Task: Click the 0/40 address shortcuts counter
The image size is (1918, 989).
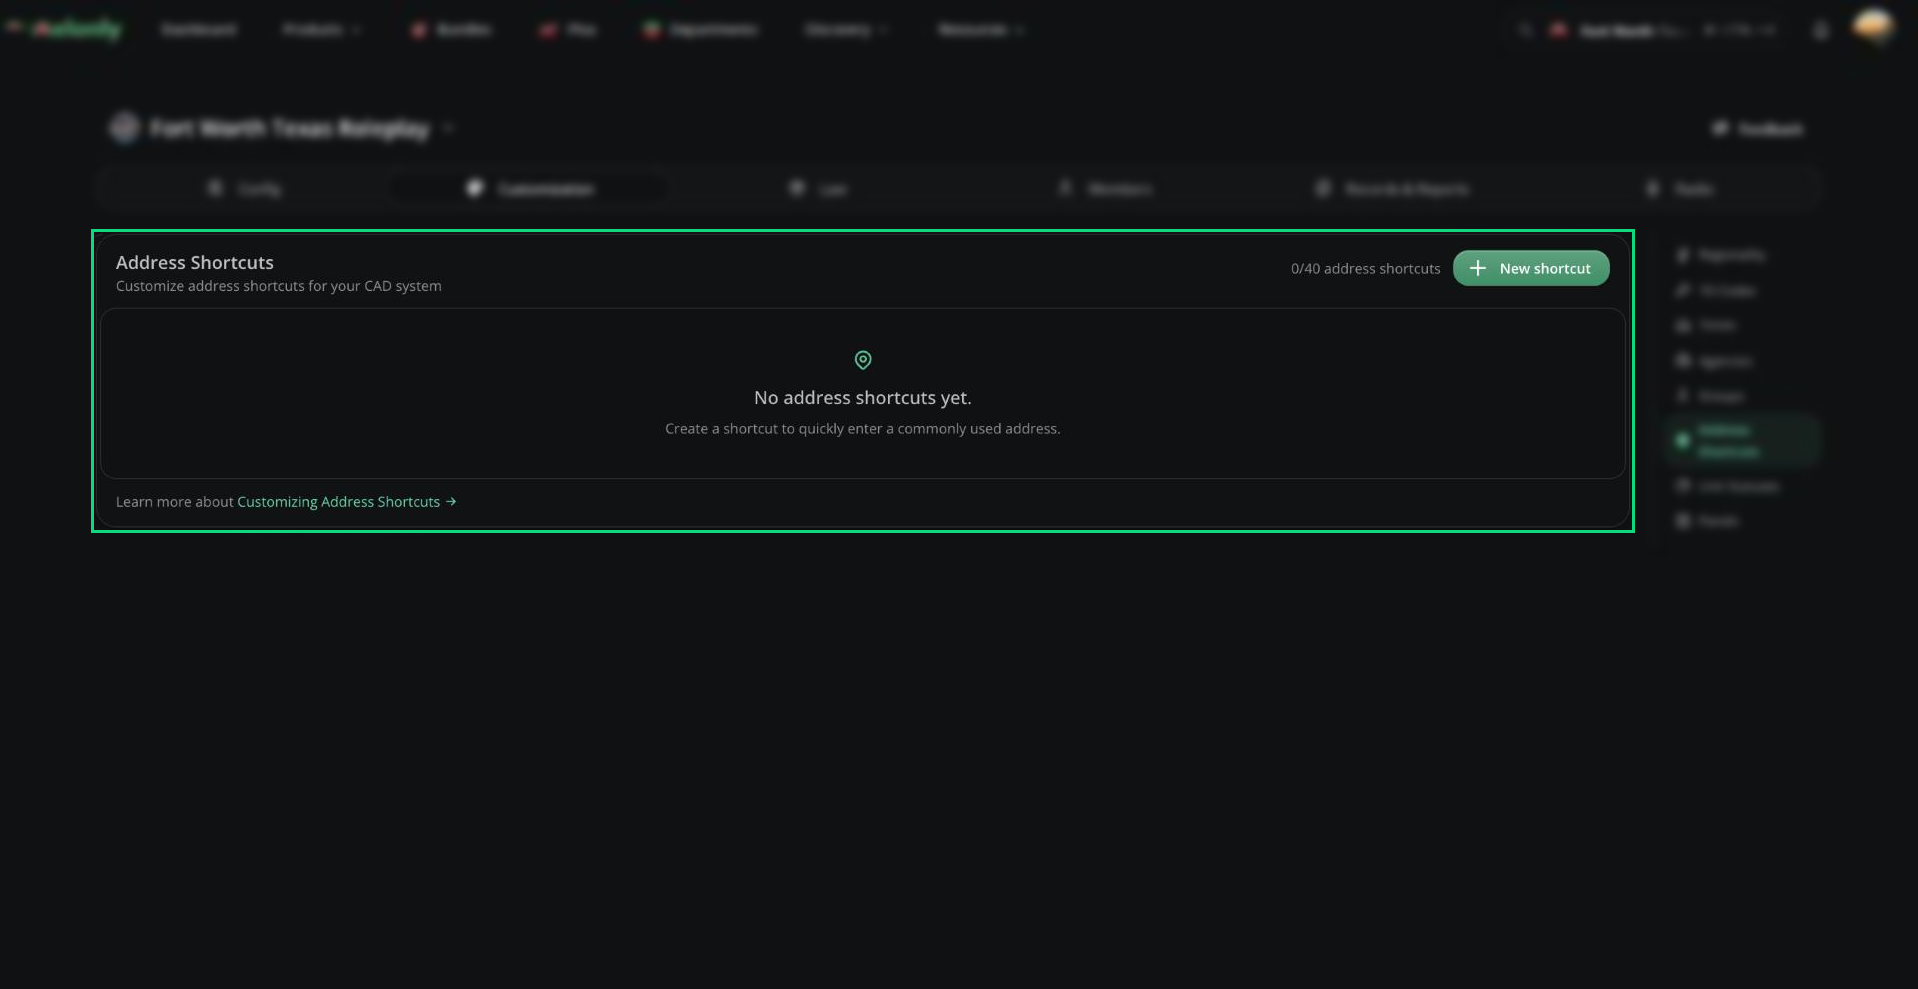Action: click(1365, 268)
